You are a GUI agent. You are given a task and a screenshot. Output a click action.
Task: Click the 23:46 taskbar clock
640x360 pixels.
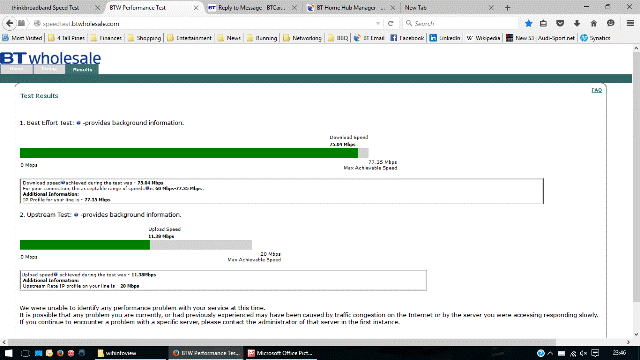[x=619, y=353]
